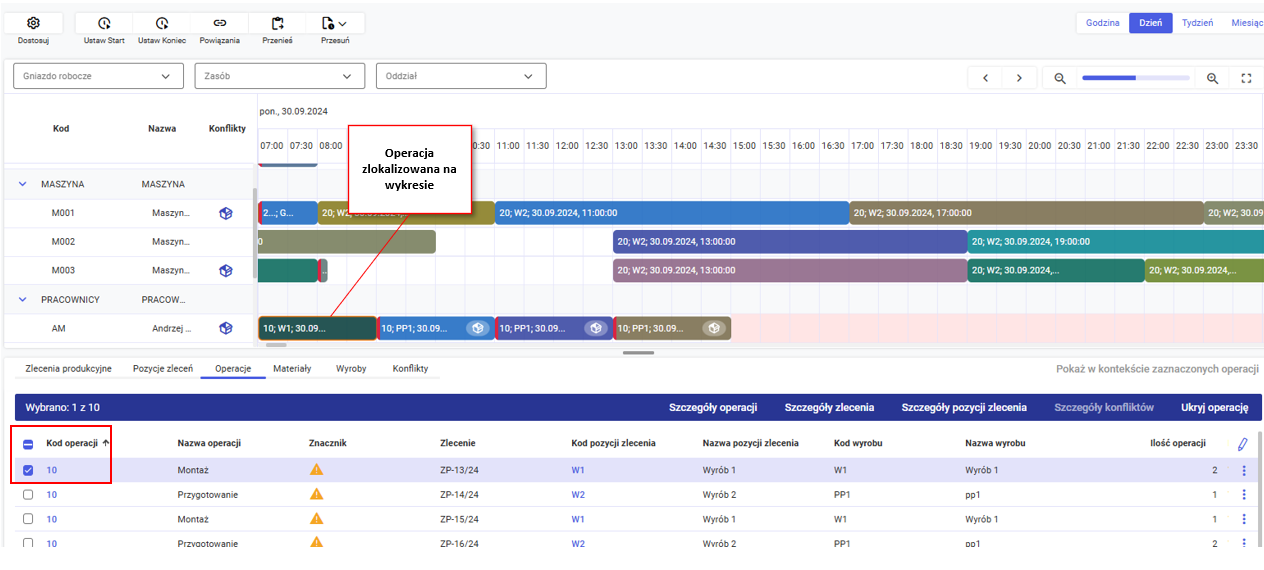Zoom out using the magnifier minus icon
The width and height of the screenshot is (1264, 570).
1060,78
